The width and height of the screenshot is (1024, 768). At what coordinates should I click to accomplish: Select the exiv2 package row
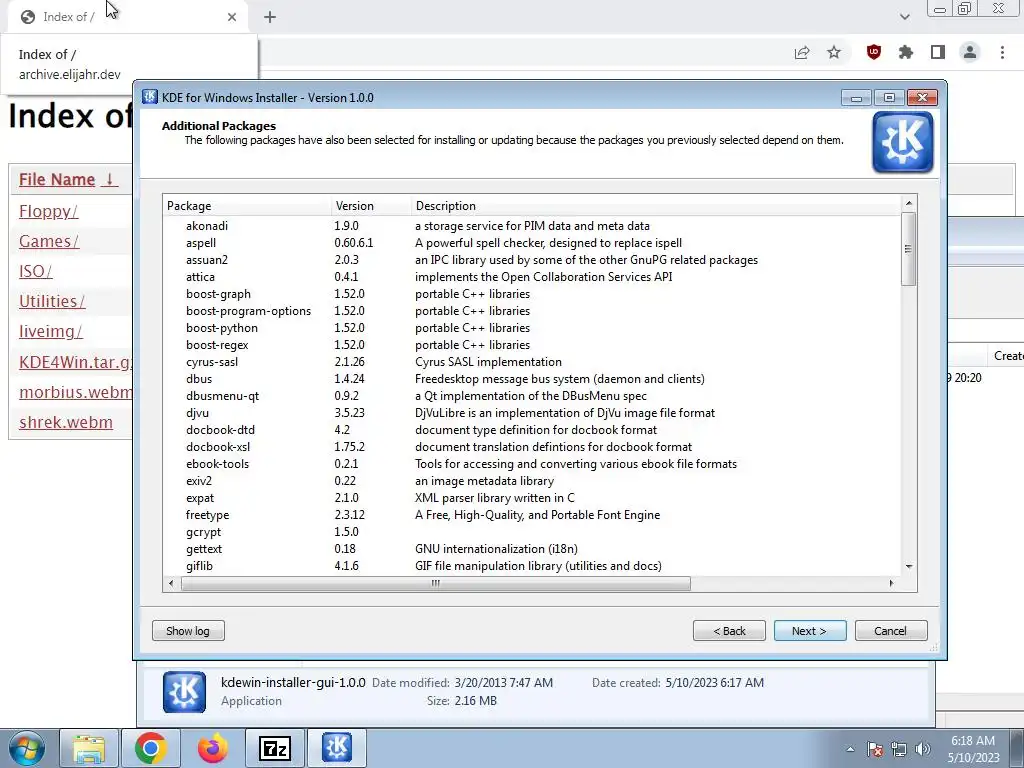pos(532,481)
